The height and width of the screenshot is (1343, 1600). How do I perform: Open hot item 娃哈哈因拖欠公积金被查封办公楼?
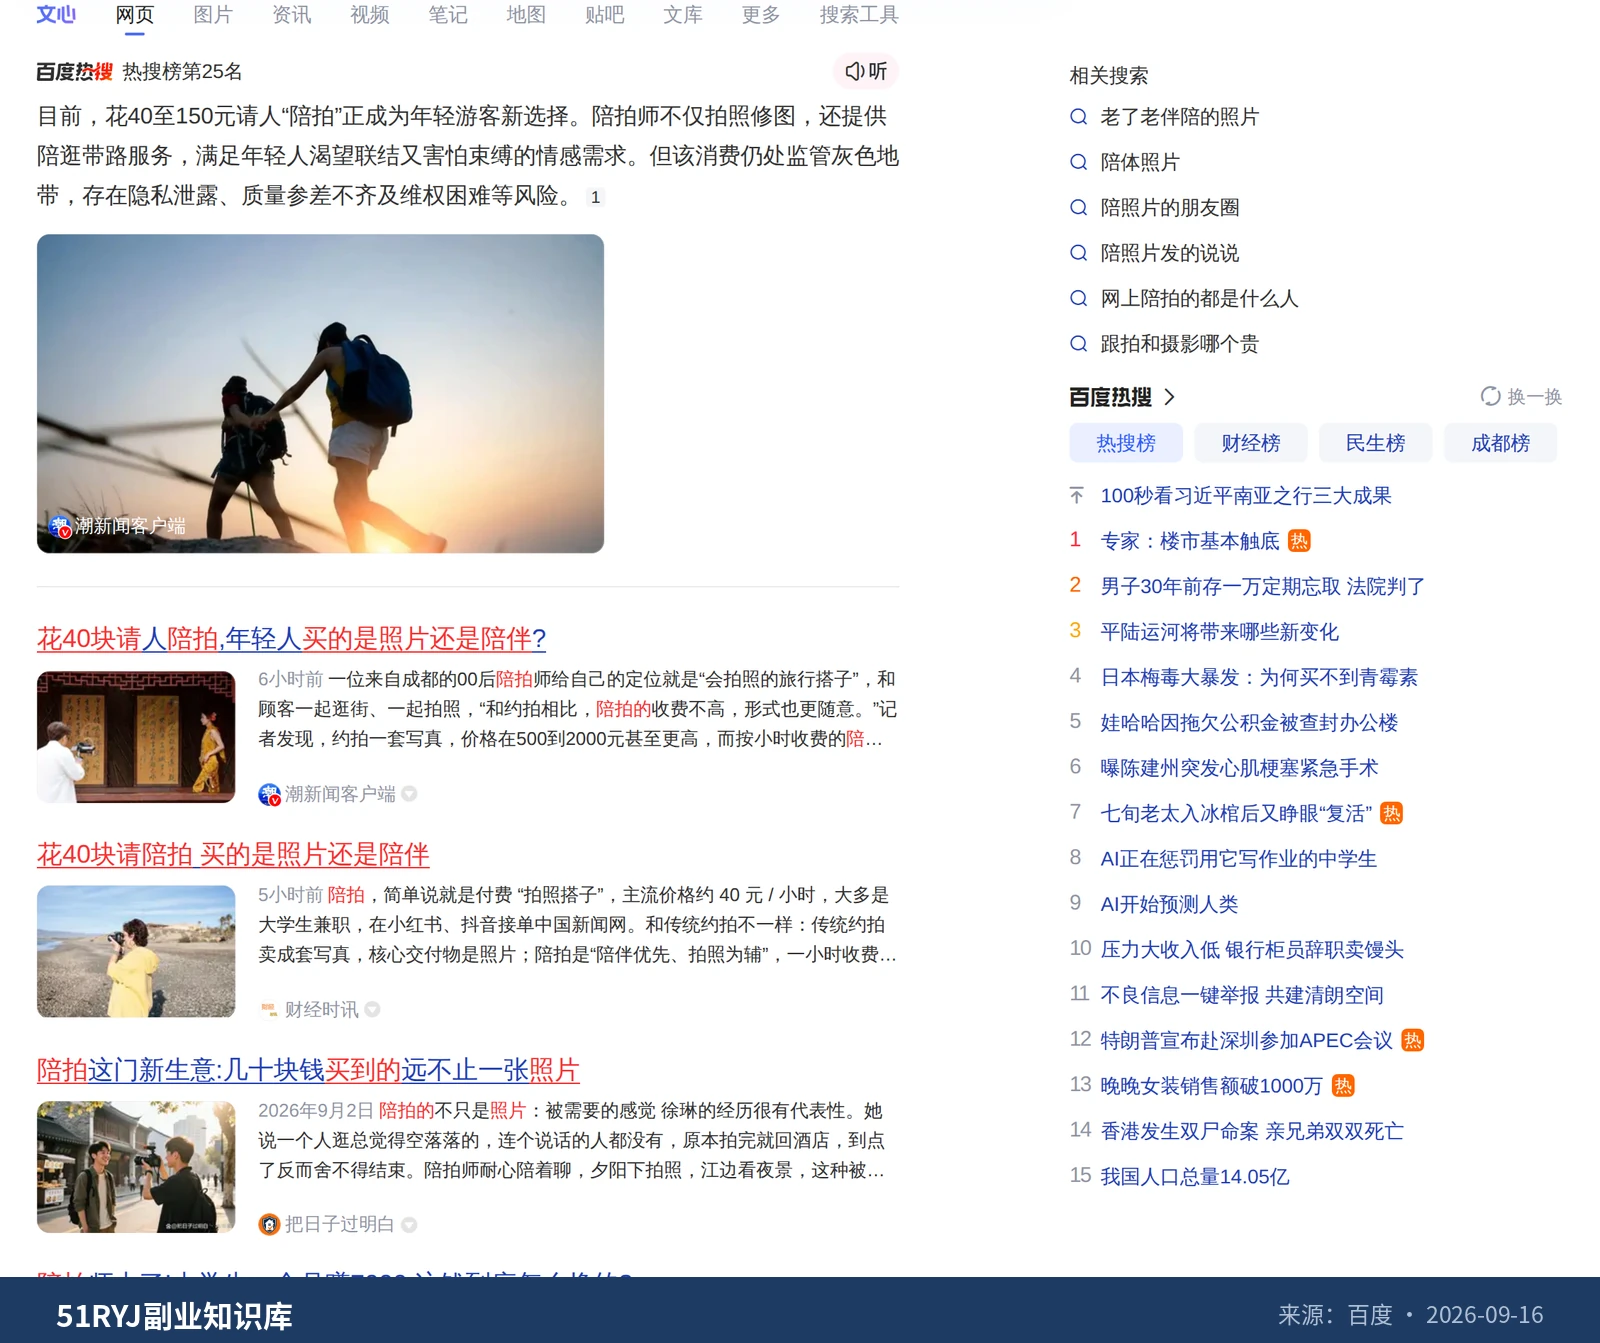[x=1249, y=723]
